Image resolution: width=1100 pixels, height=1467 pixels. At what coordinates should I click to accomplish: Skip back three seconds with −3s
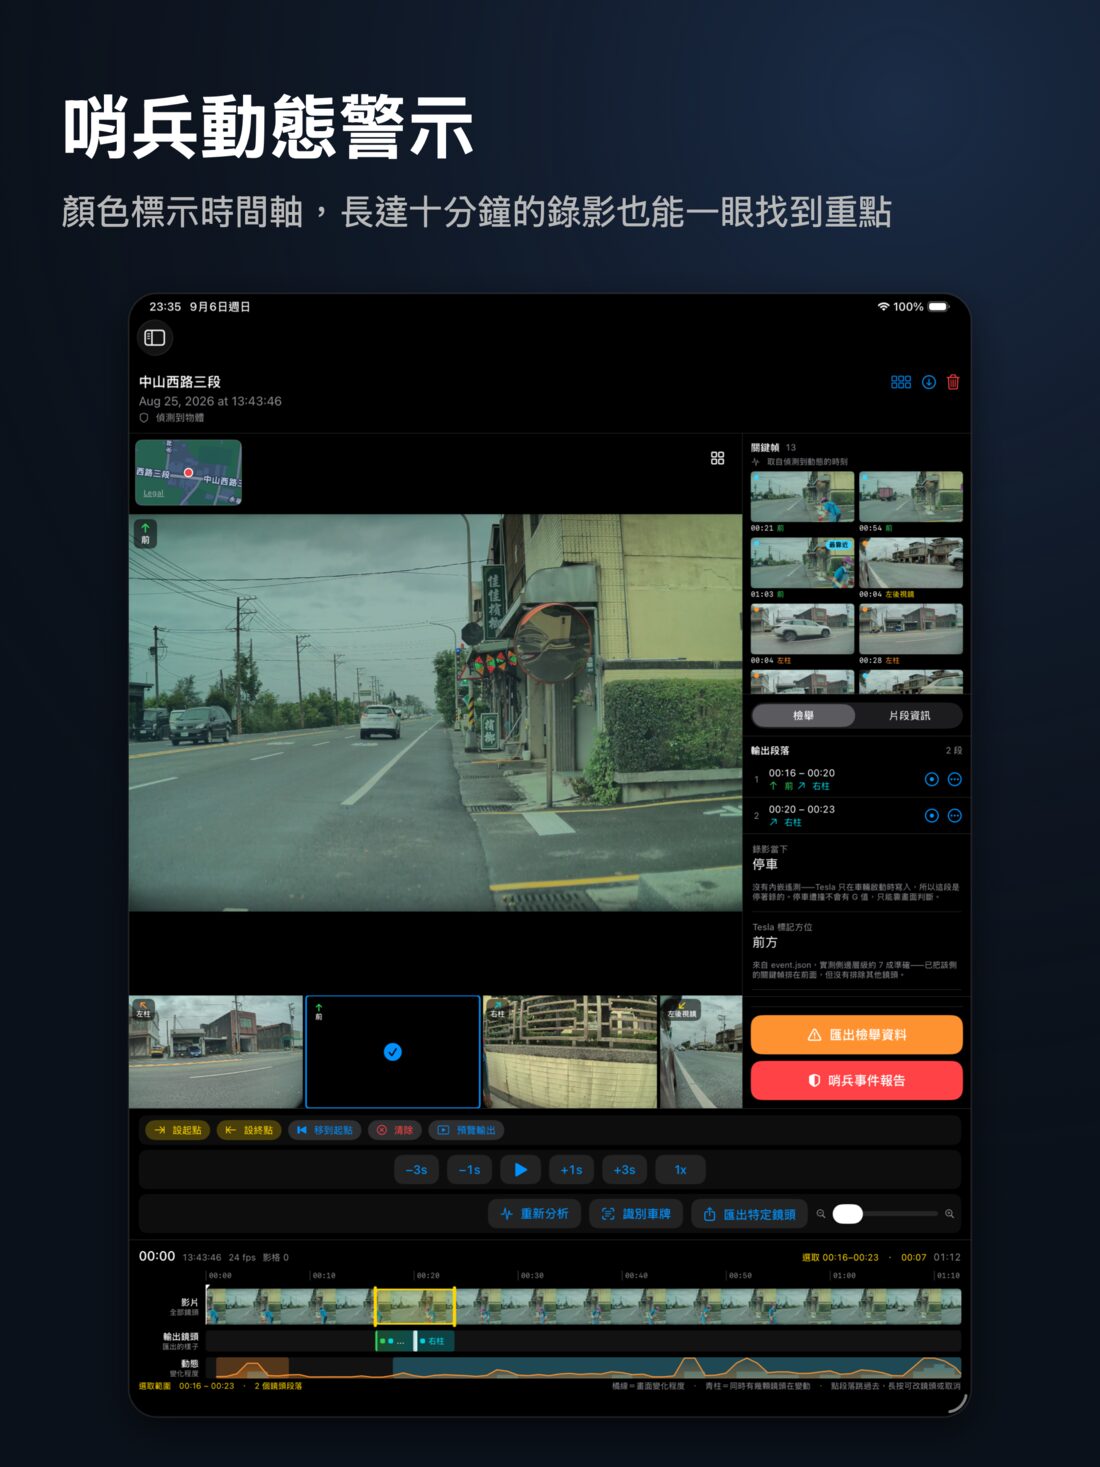tap(416, 1170)
